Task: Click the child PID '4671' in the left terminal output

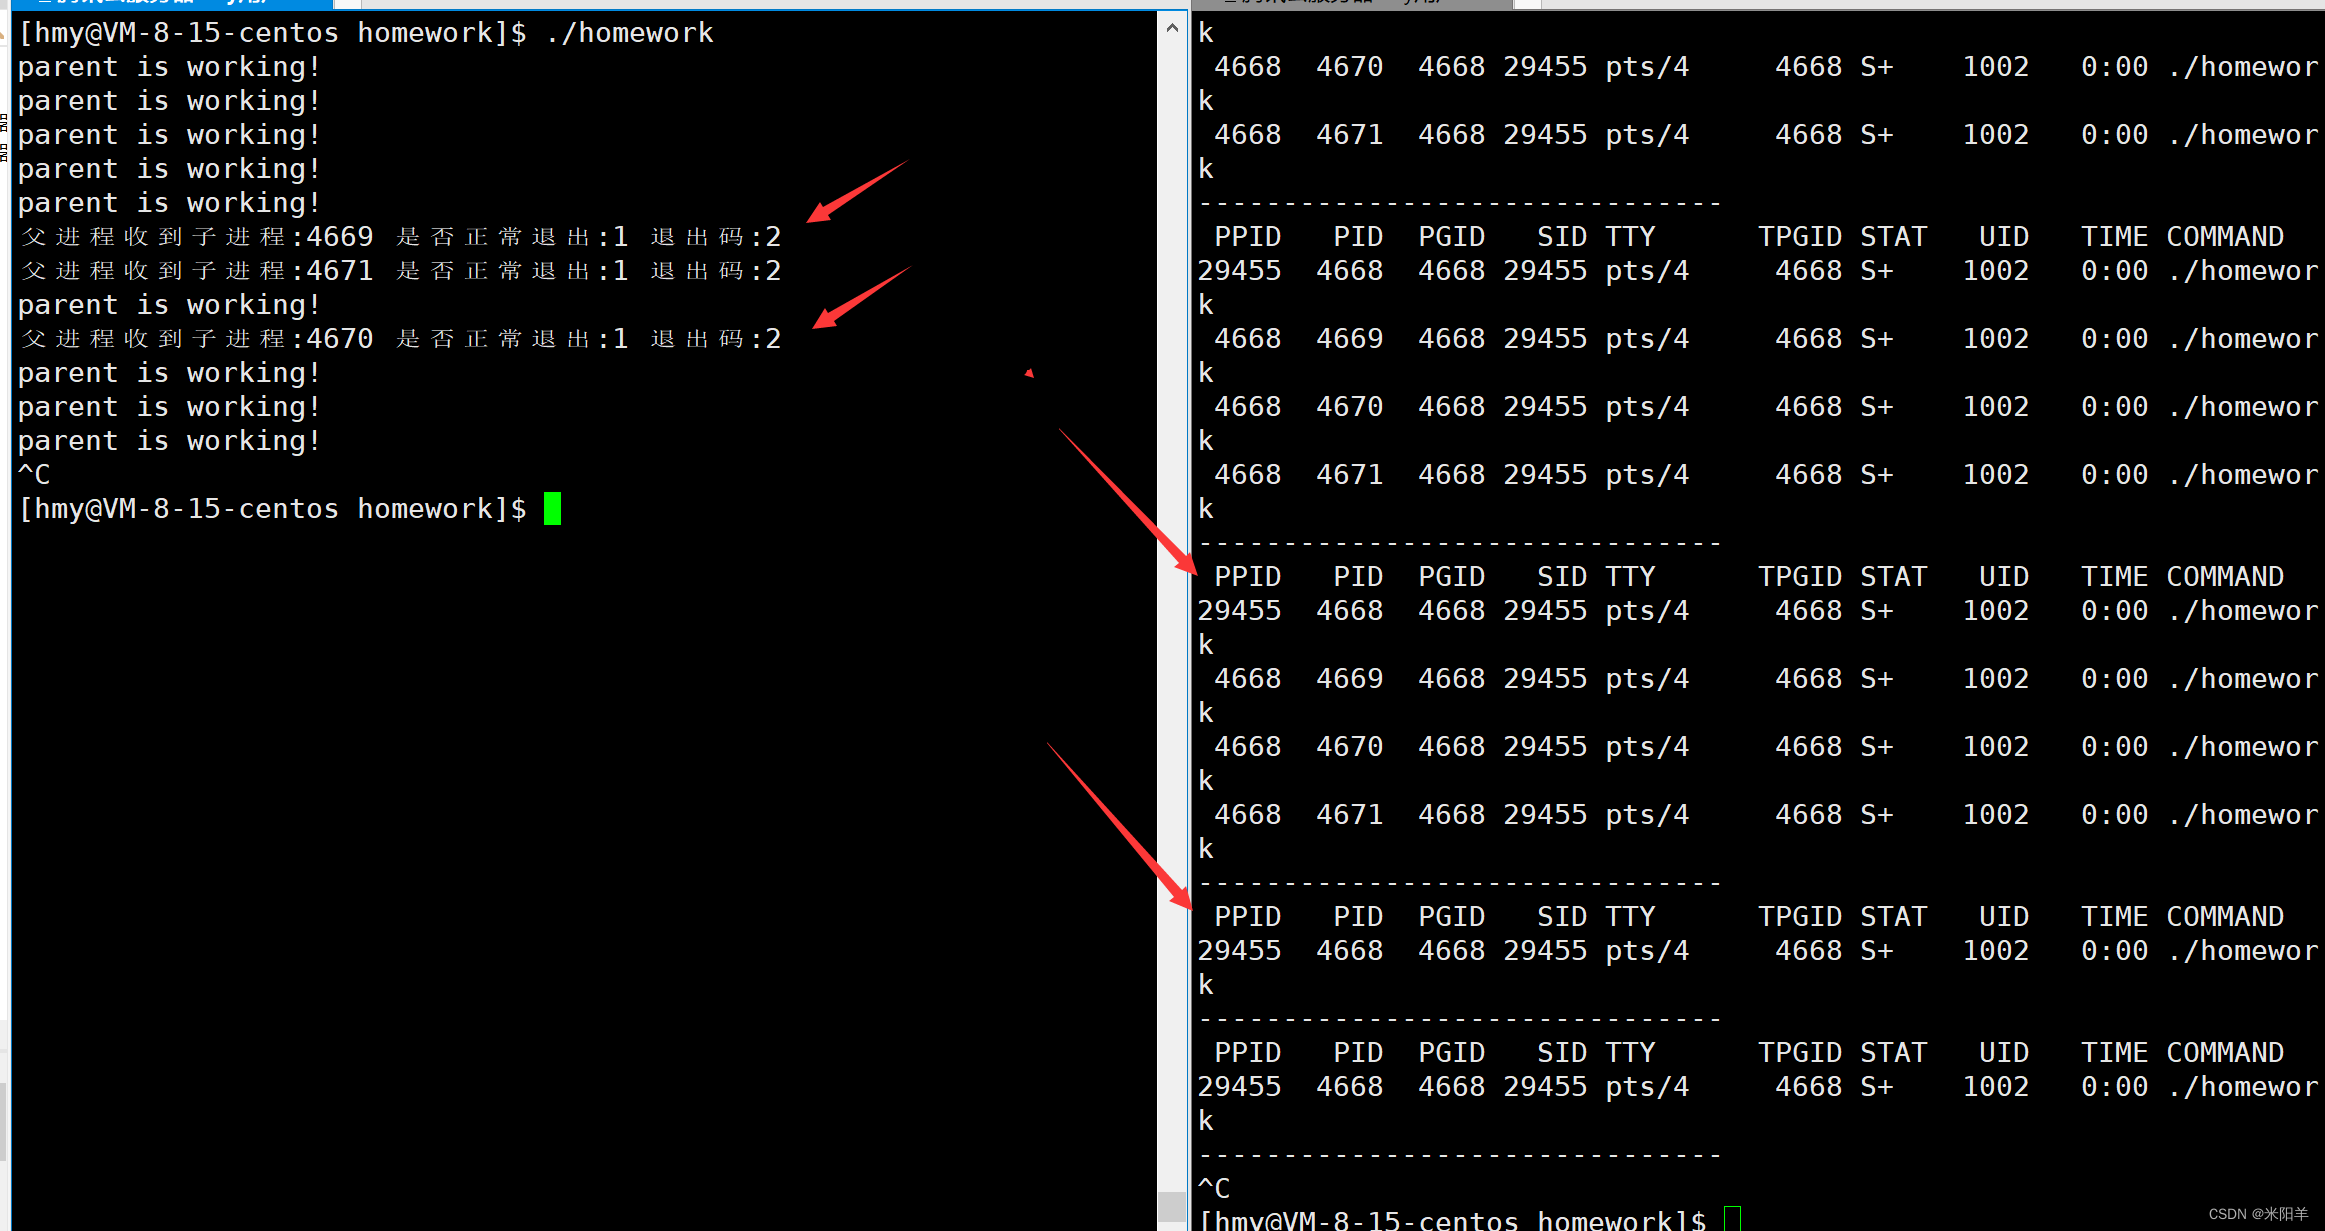Action: click(x=340, y=271)
